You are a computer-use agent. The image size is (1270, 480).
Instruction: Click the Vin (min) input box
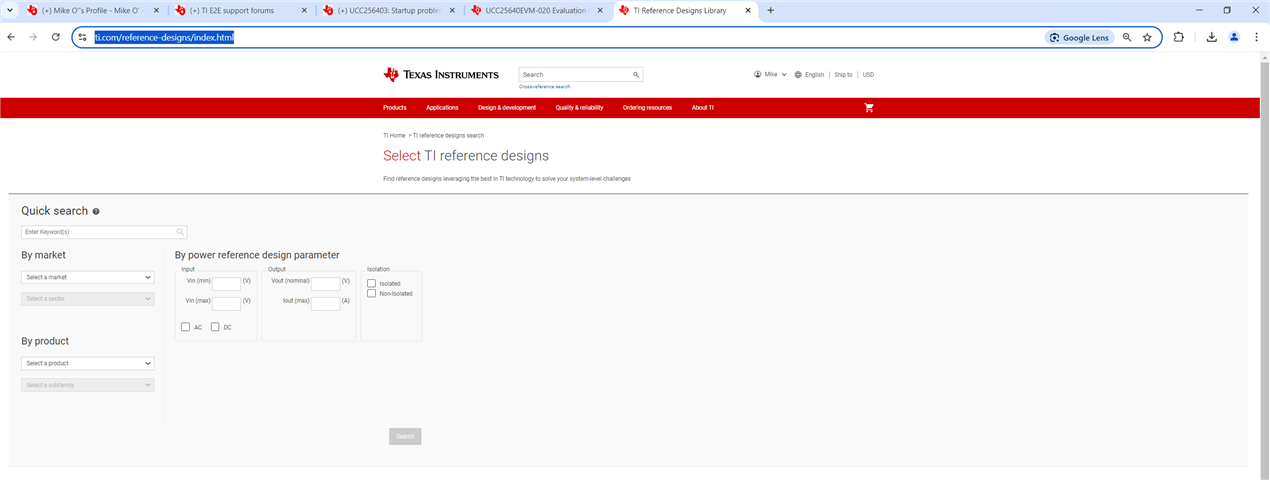pyautogui.click(x=226, y=284)
